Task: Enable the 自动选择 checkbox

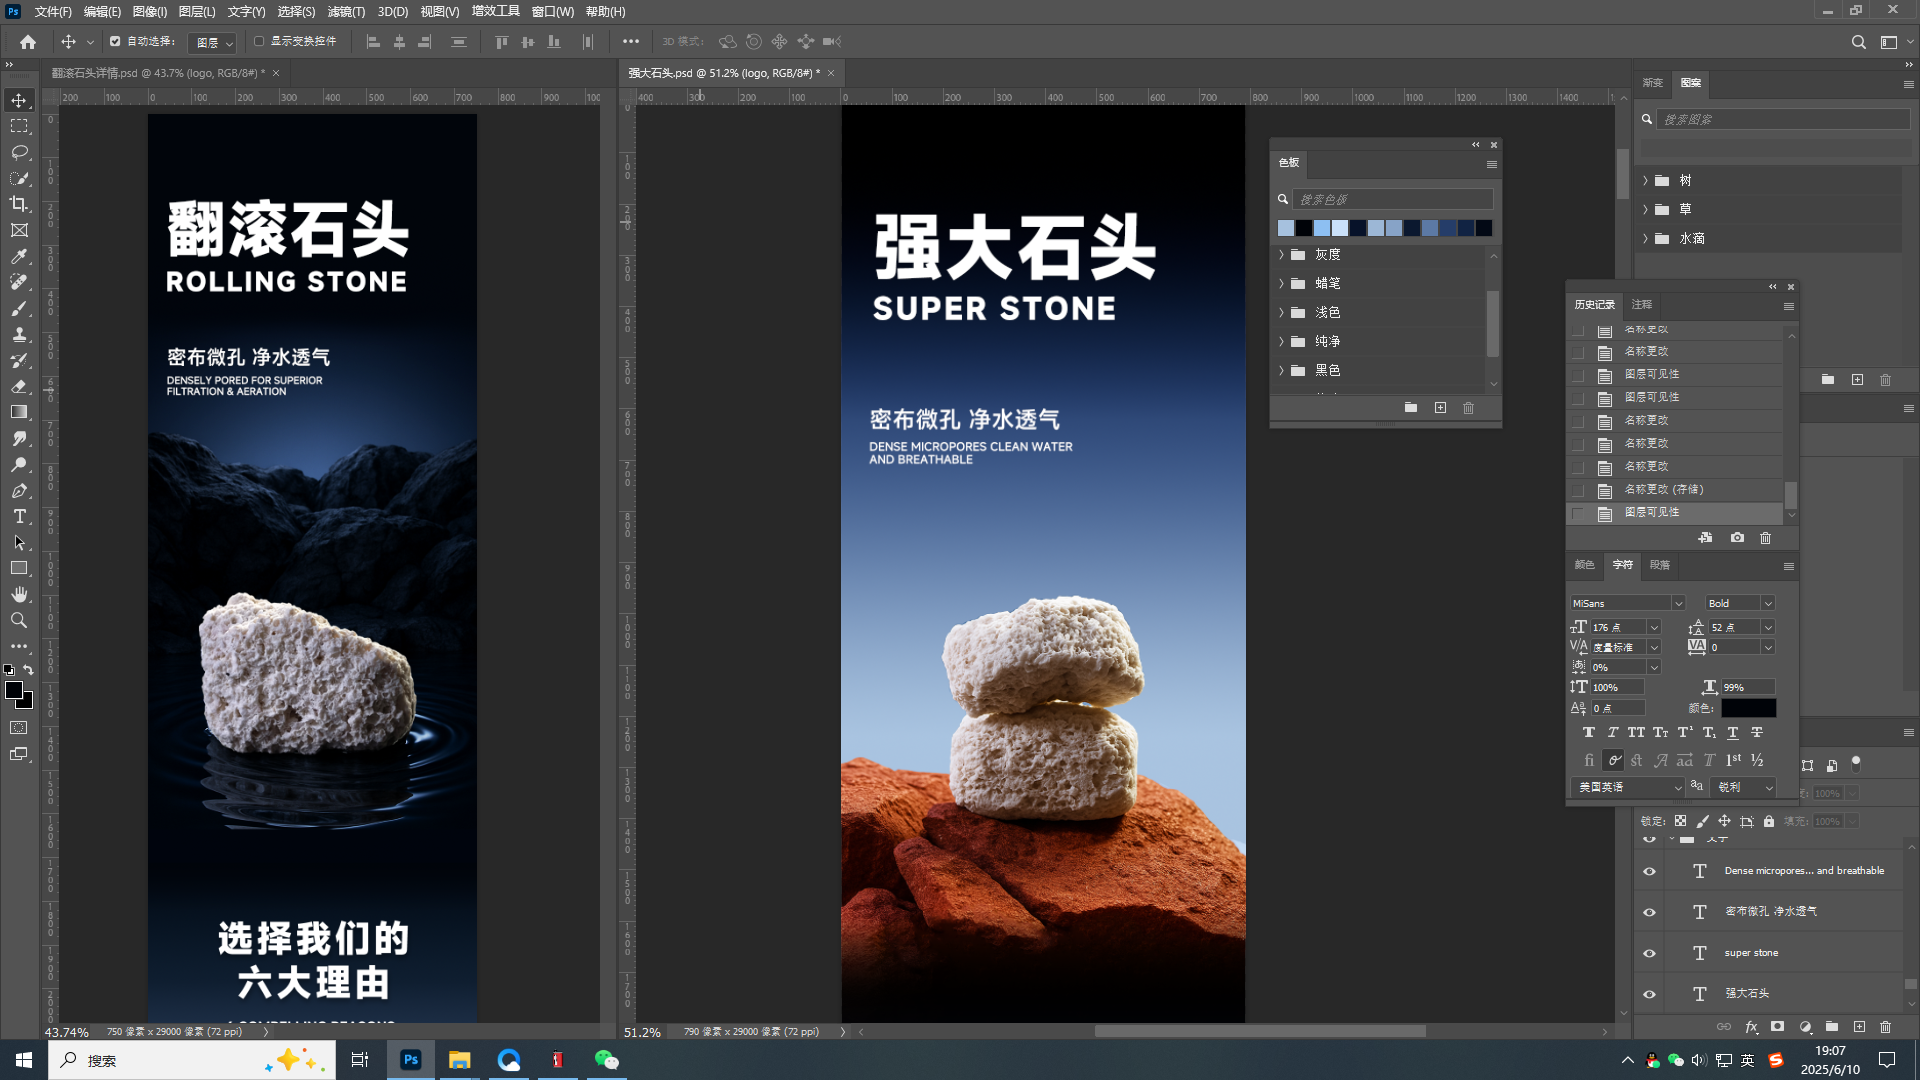Action: click(113, 42)
